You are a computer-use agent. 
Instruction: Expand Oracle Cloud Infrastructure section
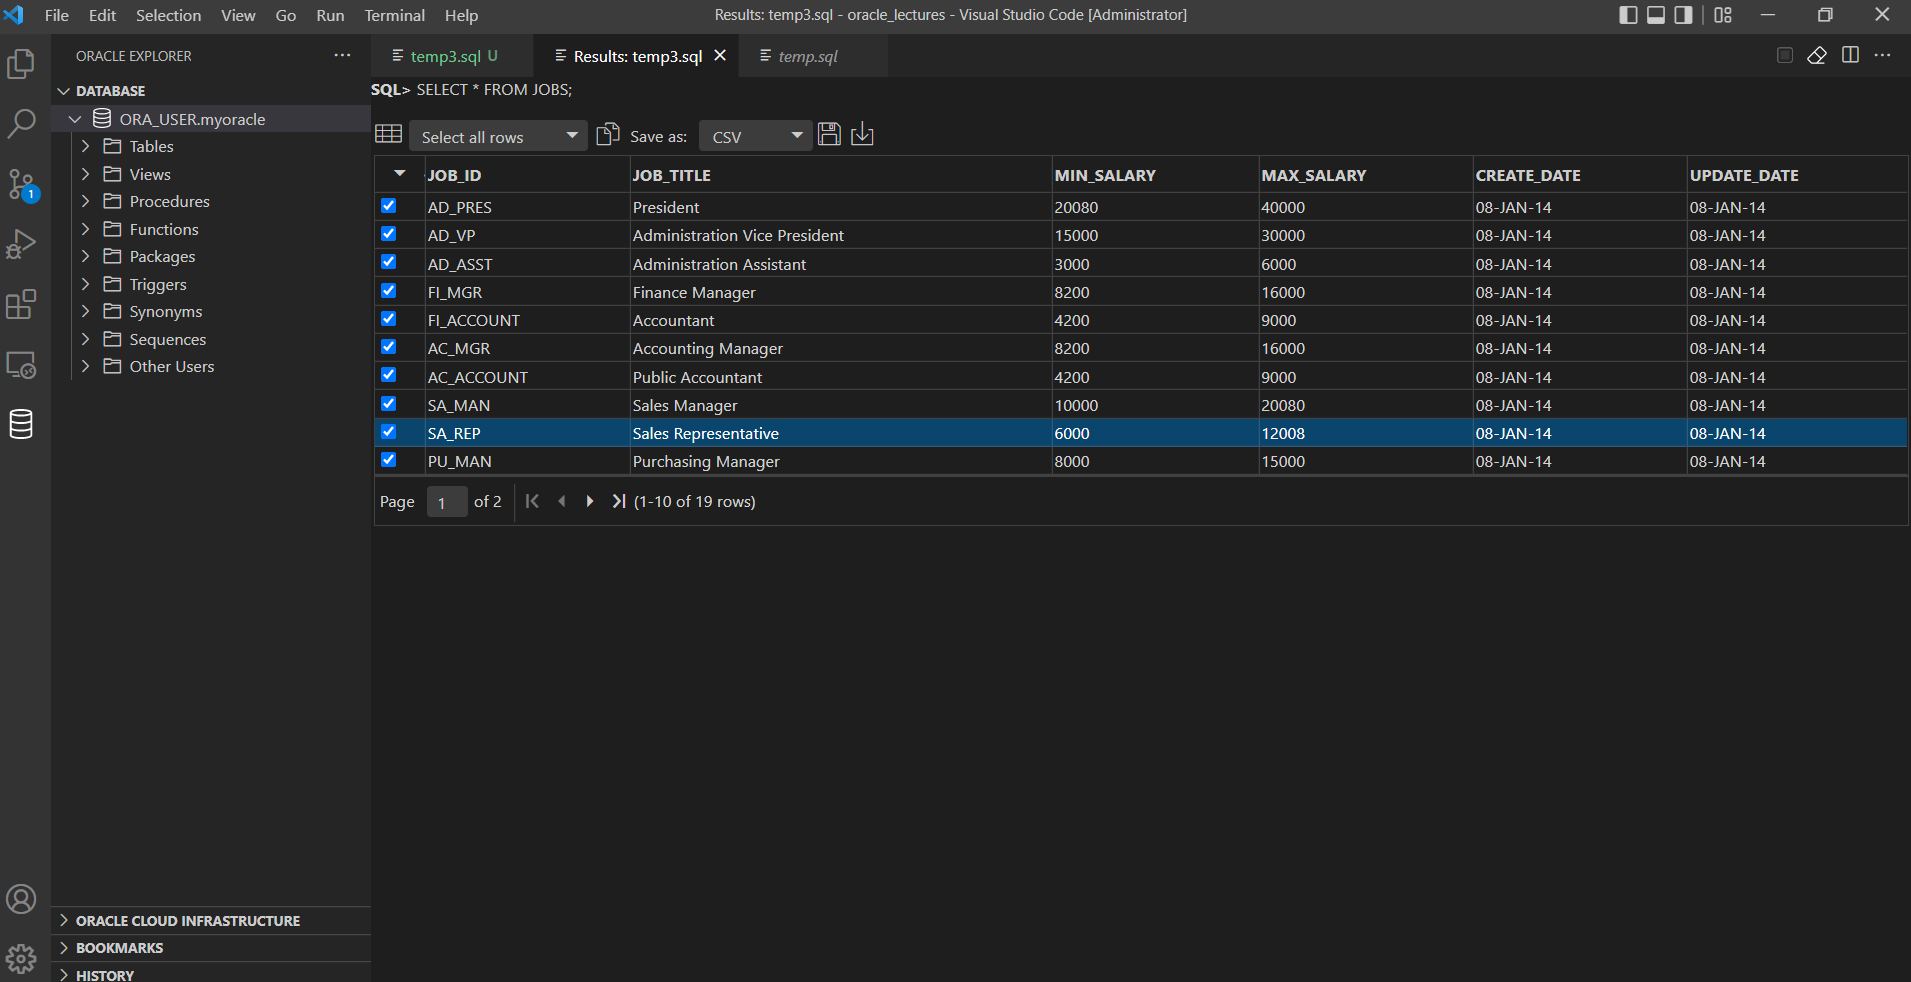click(187, 920)
